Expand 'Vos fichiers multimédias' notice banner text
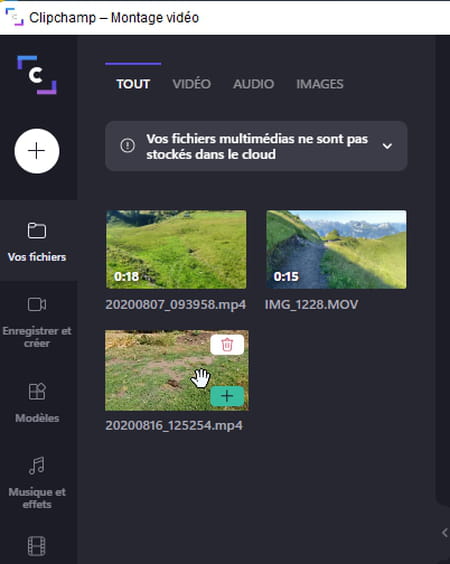Image resolution: width=450 pixels, height=564 pixels. click(257, 146)
